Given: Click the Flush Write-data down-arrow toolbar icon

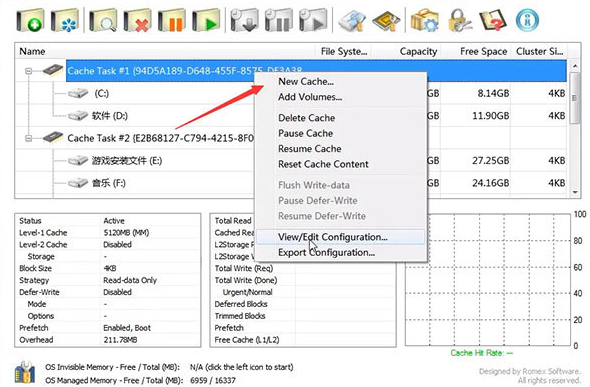Looking at the screenshot, I should [244, 20].
